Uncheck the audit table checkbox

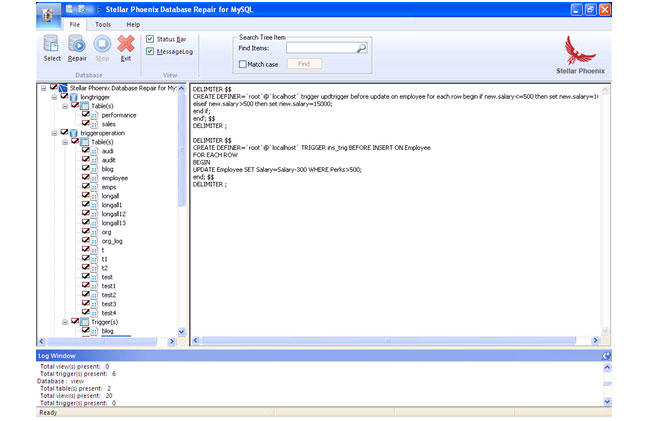click(85, 160)
